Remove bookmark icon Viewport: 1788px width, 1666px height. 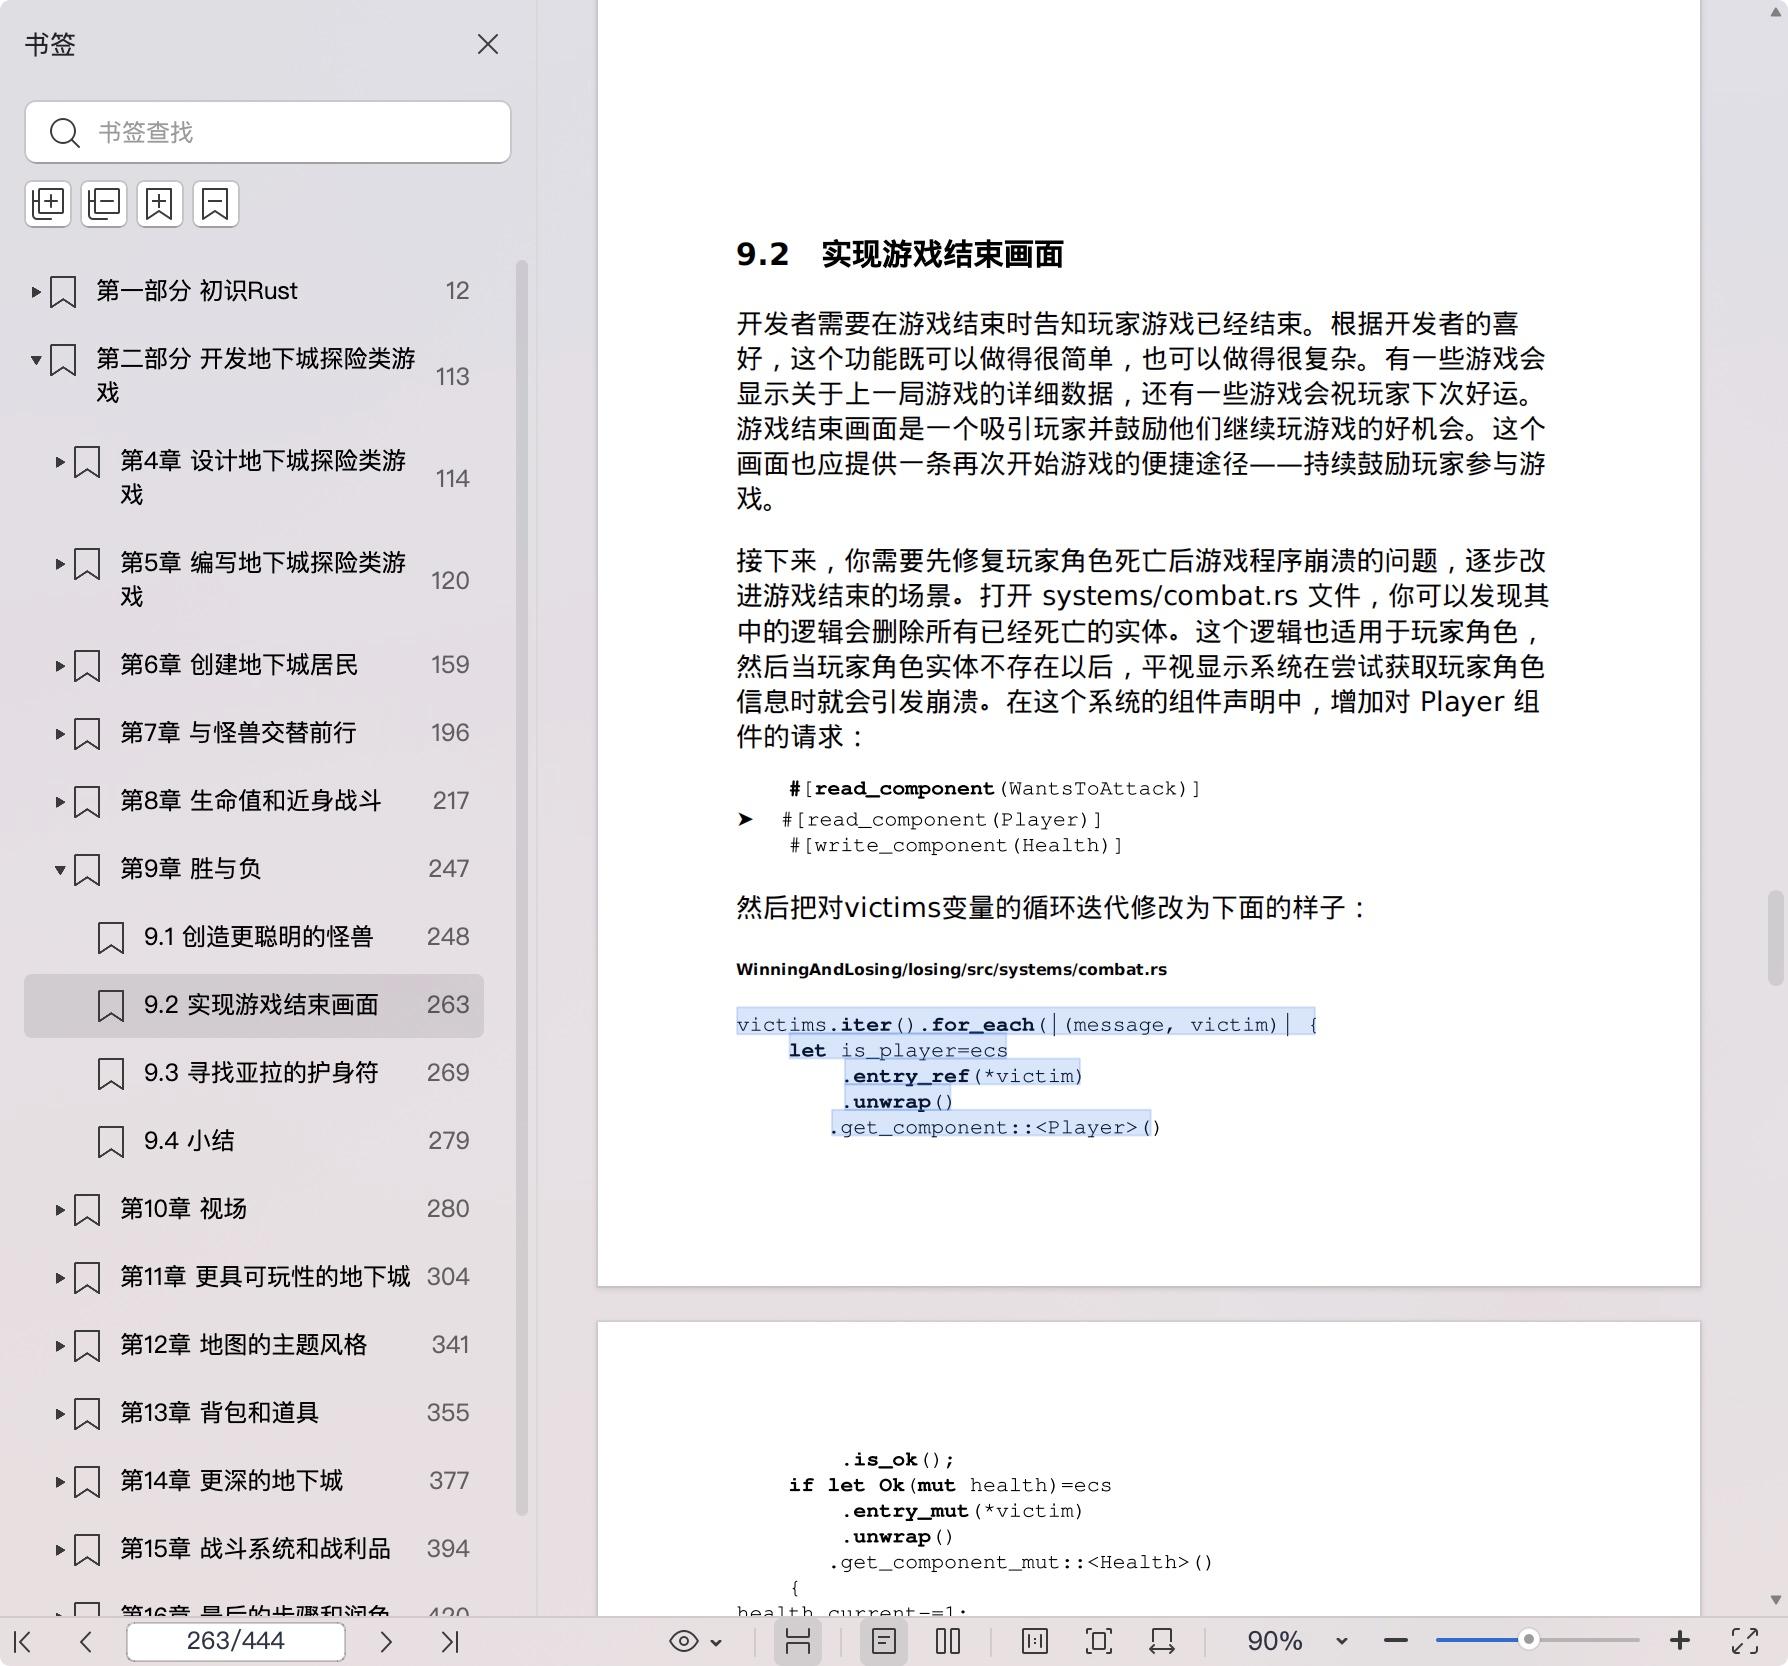[x=216, y=204]
